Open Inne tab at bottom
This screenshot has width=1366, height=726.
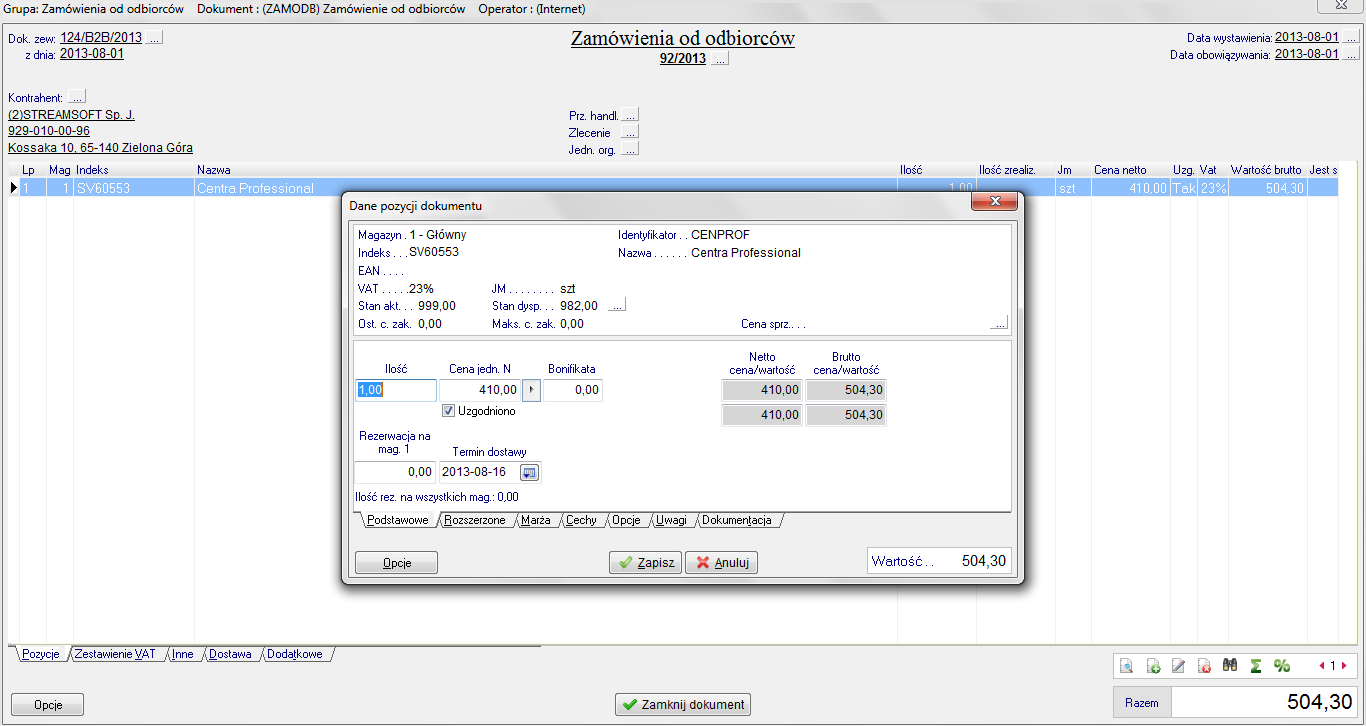(182, 654)
